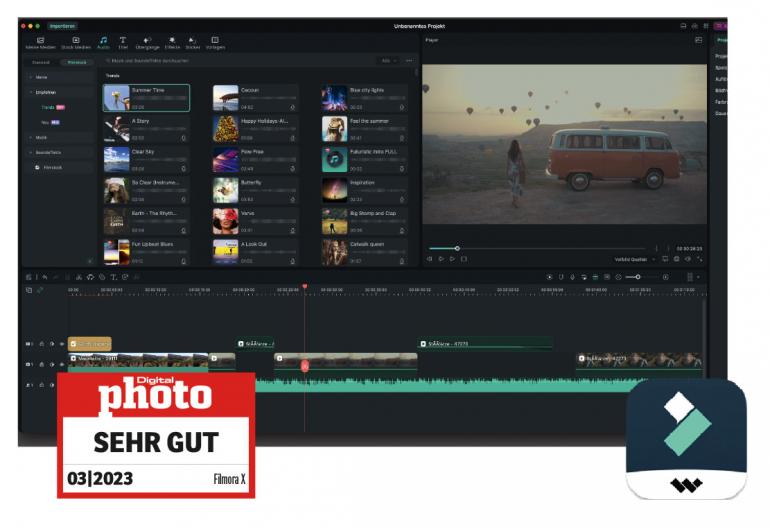Open the Übergänge tab
Viewport: 770px width, 527px height.
pos(147,43)
